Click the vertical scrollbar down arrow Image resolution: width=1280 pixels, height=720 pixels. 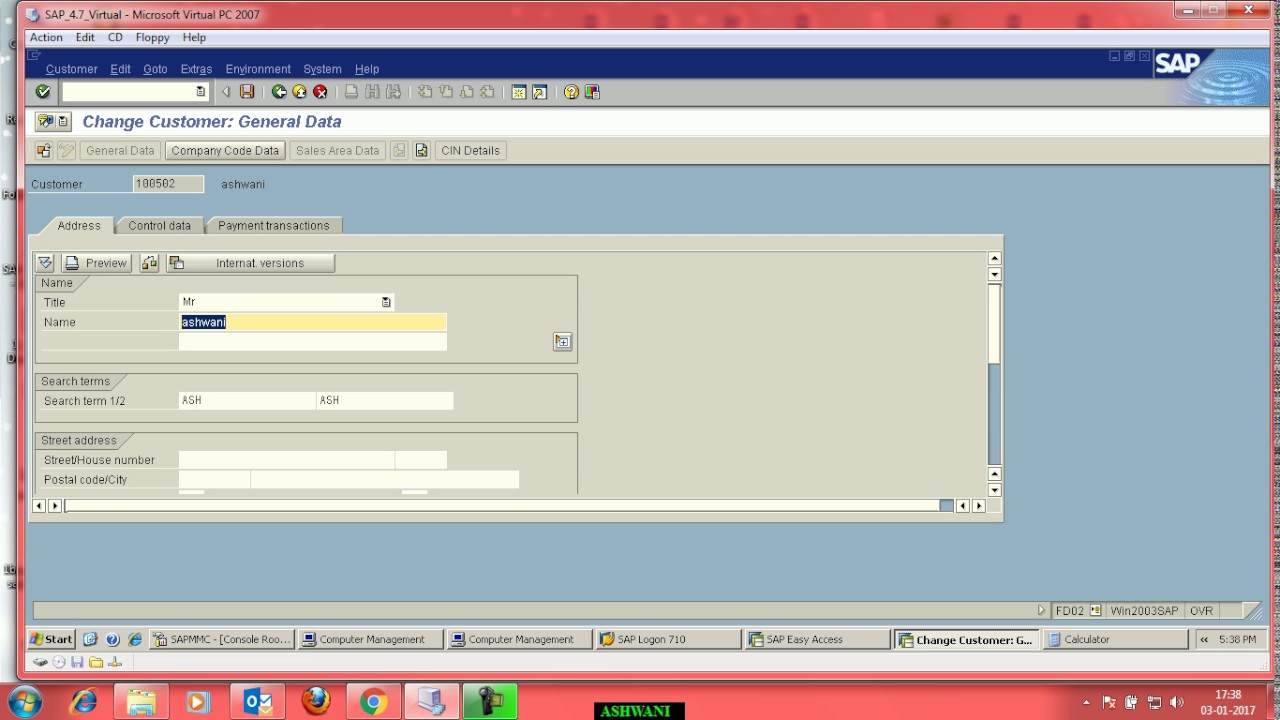pos(994,490)
